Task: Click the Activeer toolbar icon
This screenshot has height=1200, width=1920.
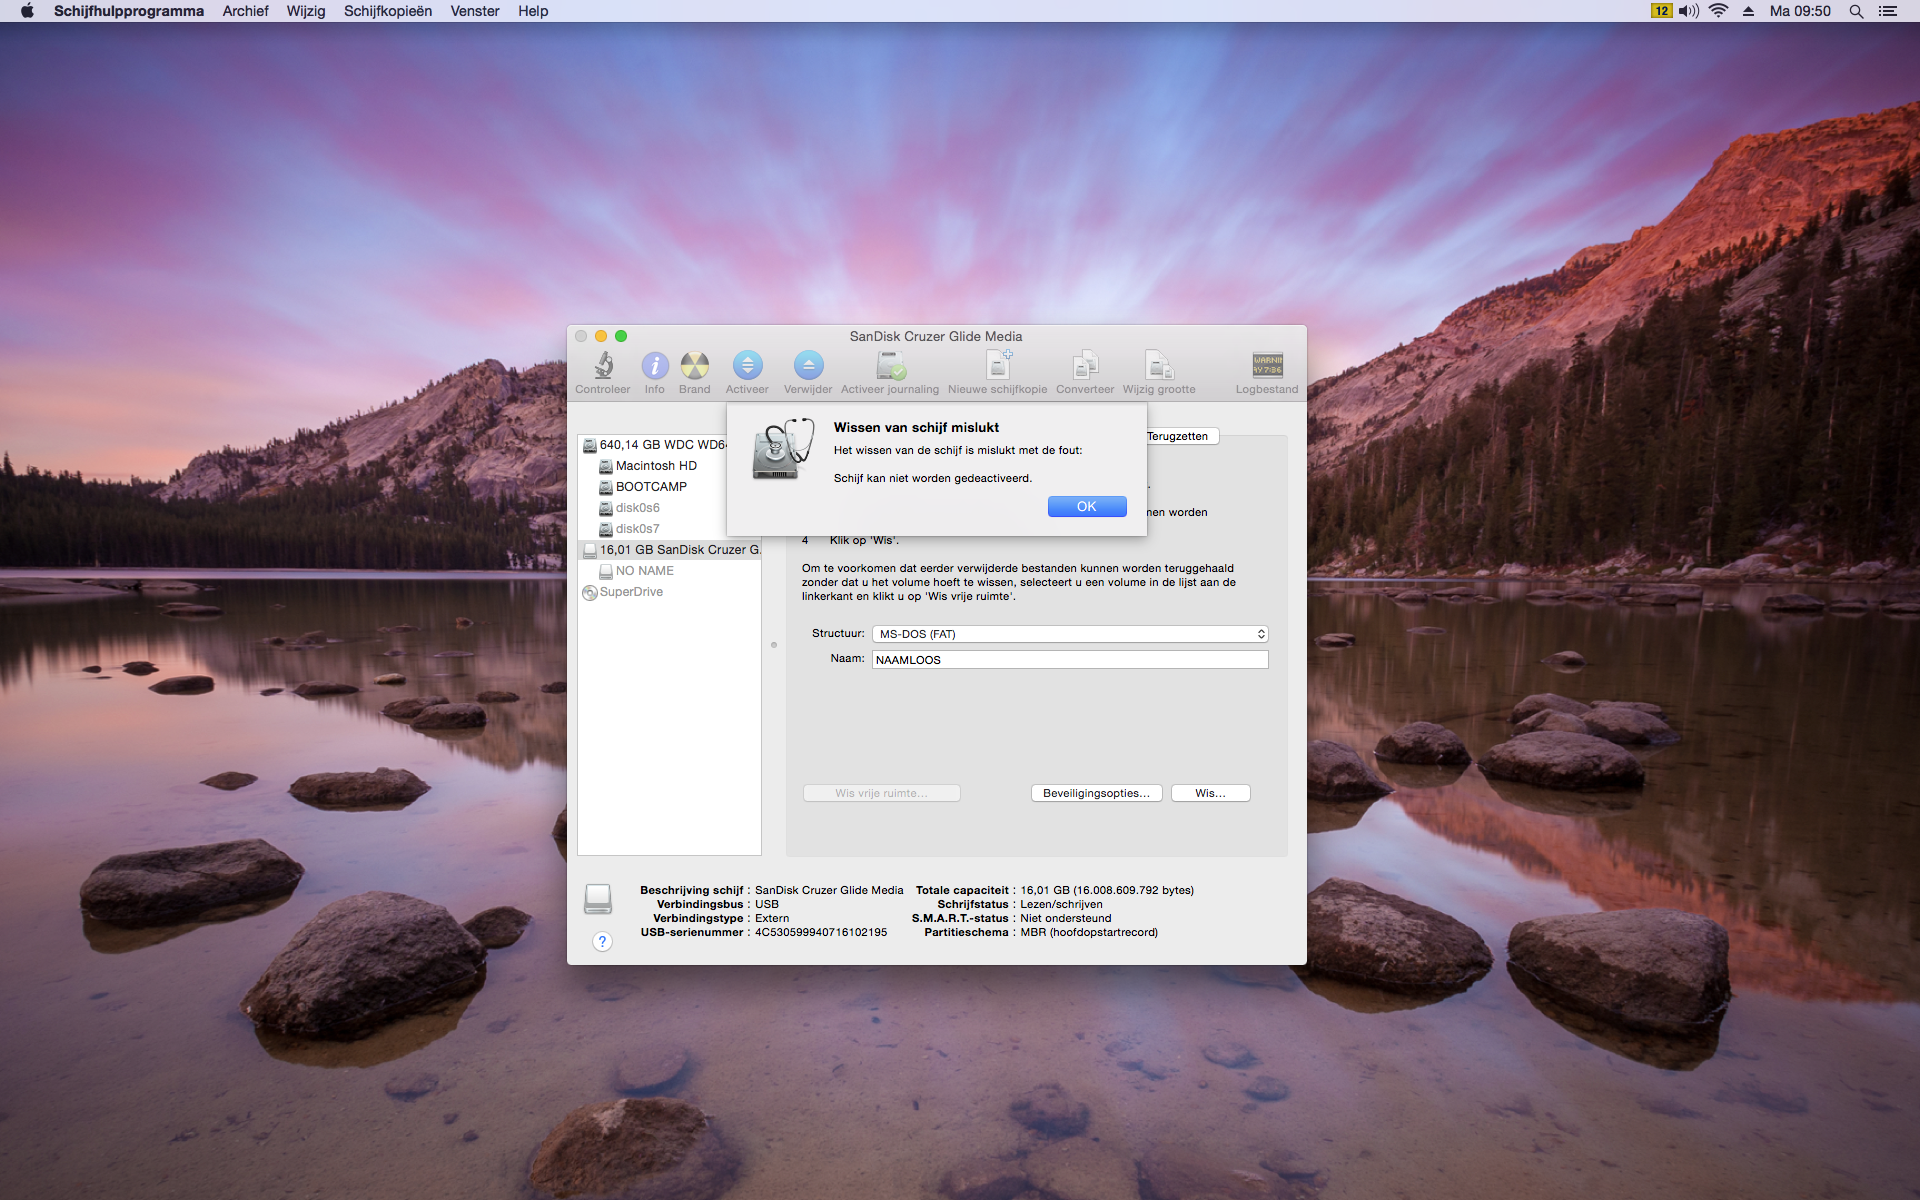Action: (747, 366)
